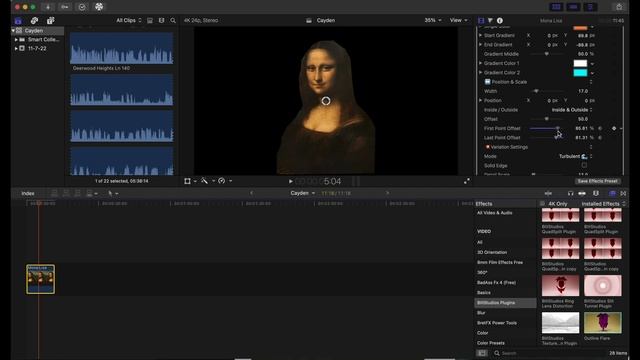Image resolution: width=640 pixels, height=360 pixels.
Task: Enter full screen viewer mode
Action: tap(467, 181)
